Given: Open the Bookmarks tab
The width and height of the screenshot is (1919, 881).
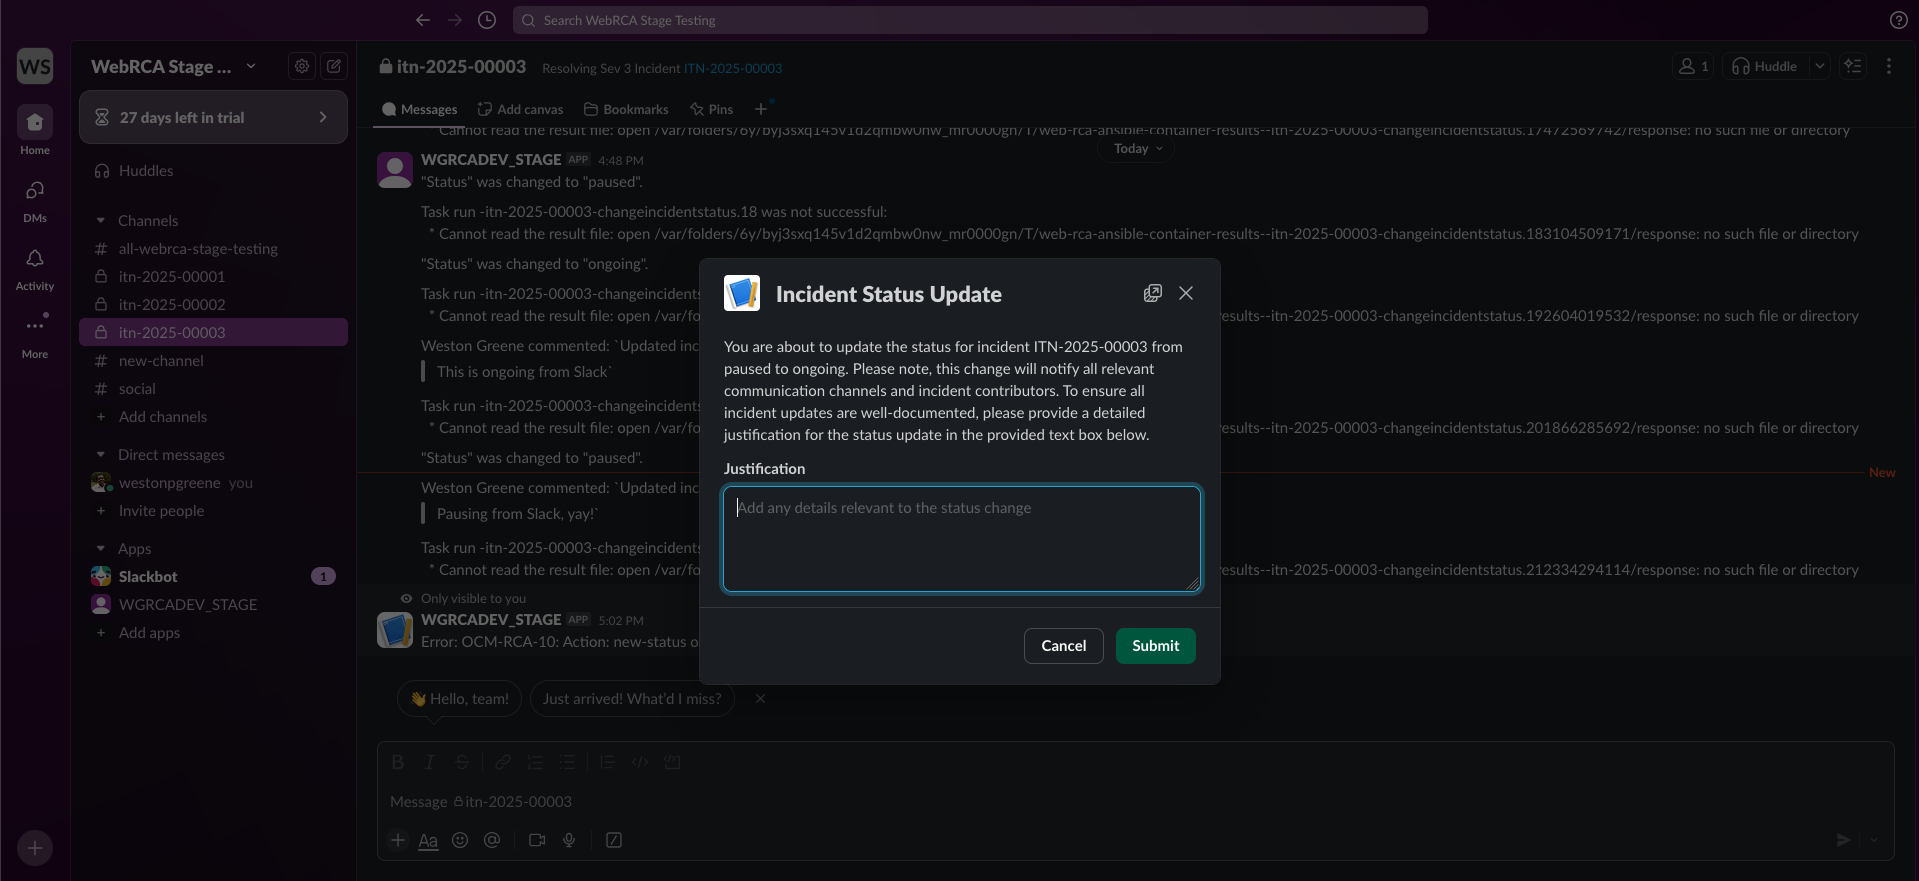Looking at the screenshot, I should pyautogui.click(x=626, y=109).
